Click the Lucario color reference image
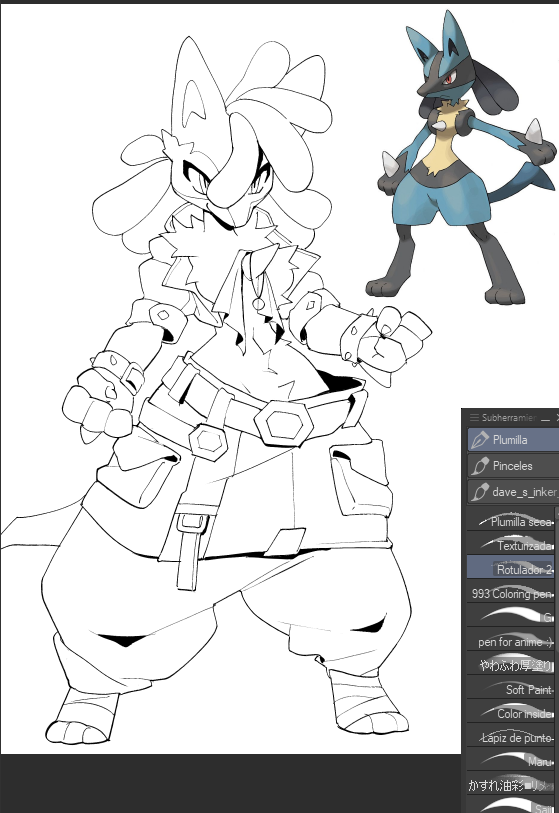 click(x=460, y=157)
